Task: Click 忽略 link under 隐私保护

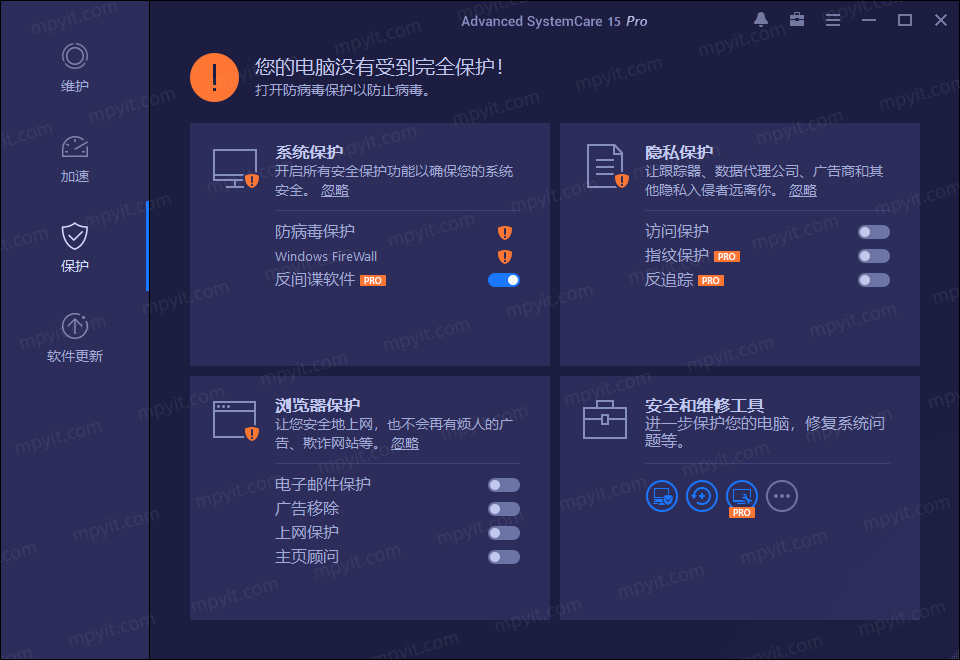Action: pos(803,190)
